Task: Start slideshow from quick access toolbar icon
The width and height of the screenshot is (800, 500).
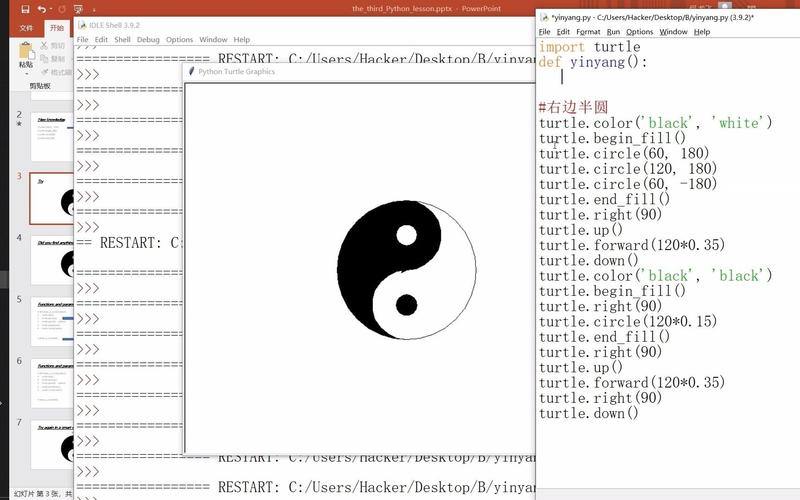Action: click(x=78, y=9)
